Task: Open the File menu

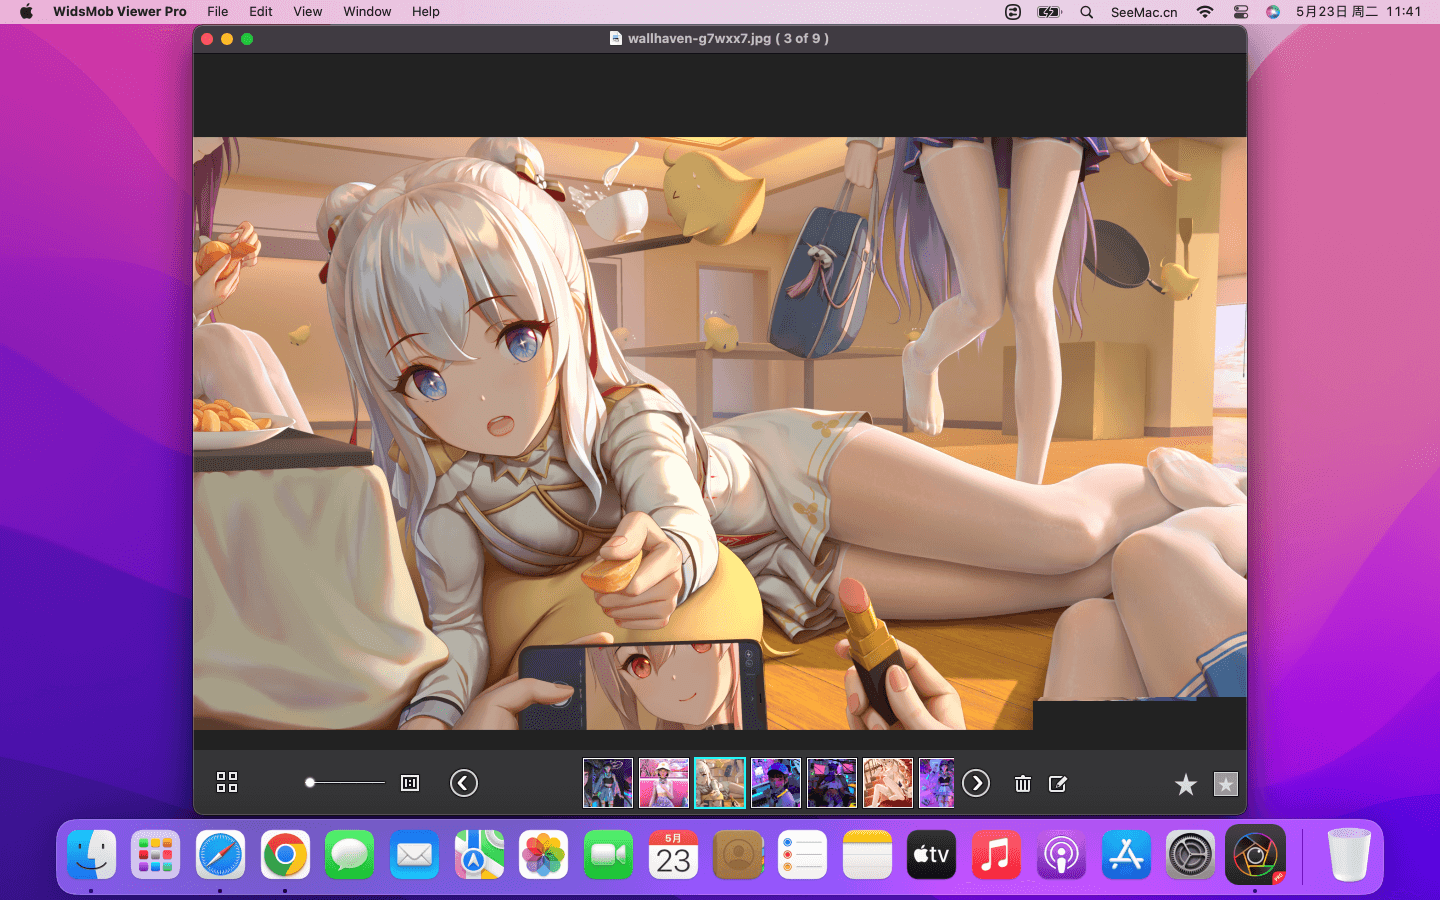Action: pyautogui.click(x=217, y=12)
